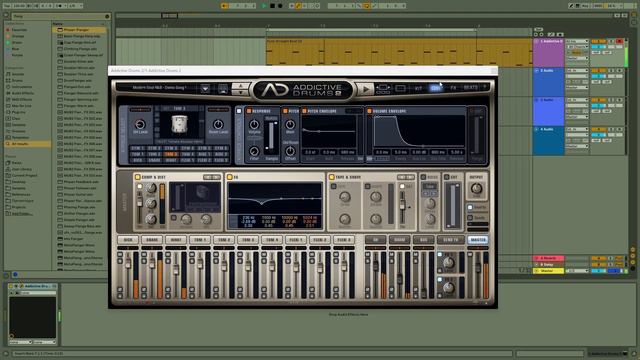Select the MASTER mixer tab

click(477, 240)
